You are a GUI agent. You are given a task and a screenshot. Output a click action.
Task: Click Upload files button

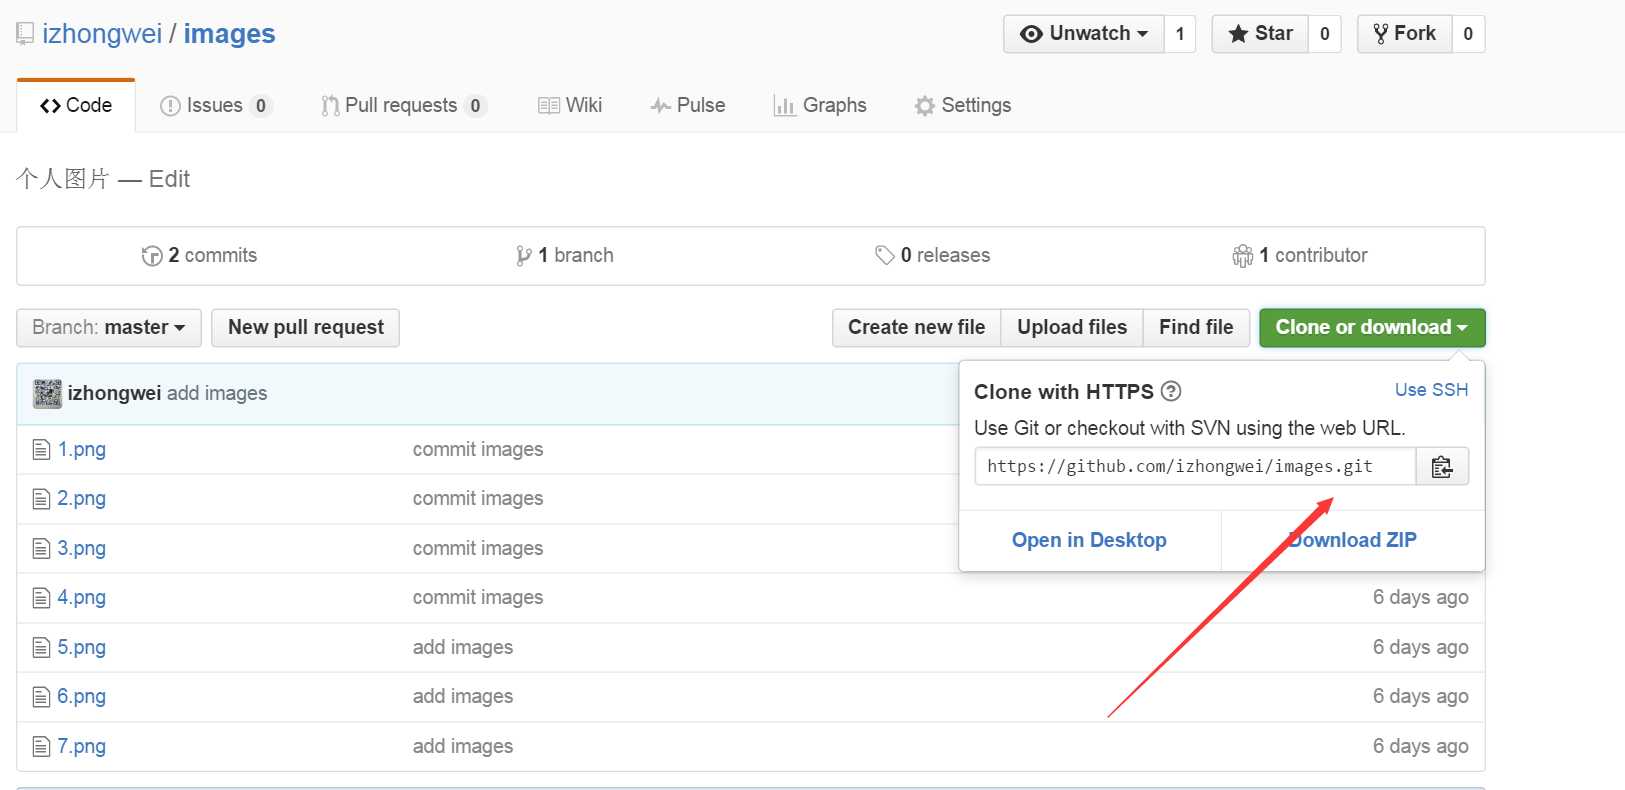point(1072,328)
